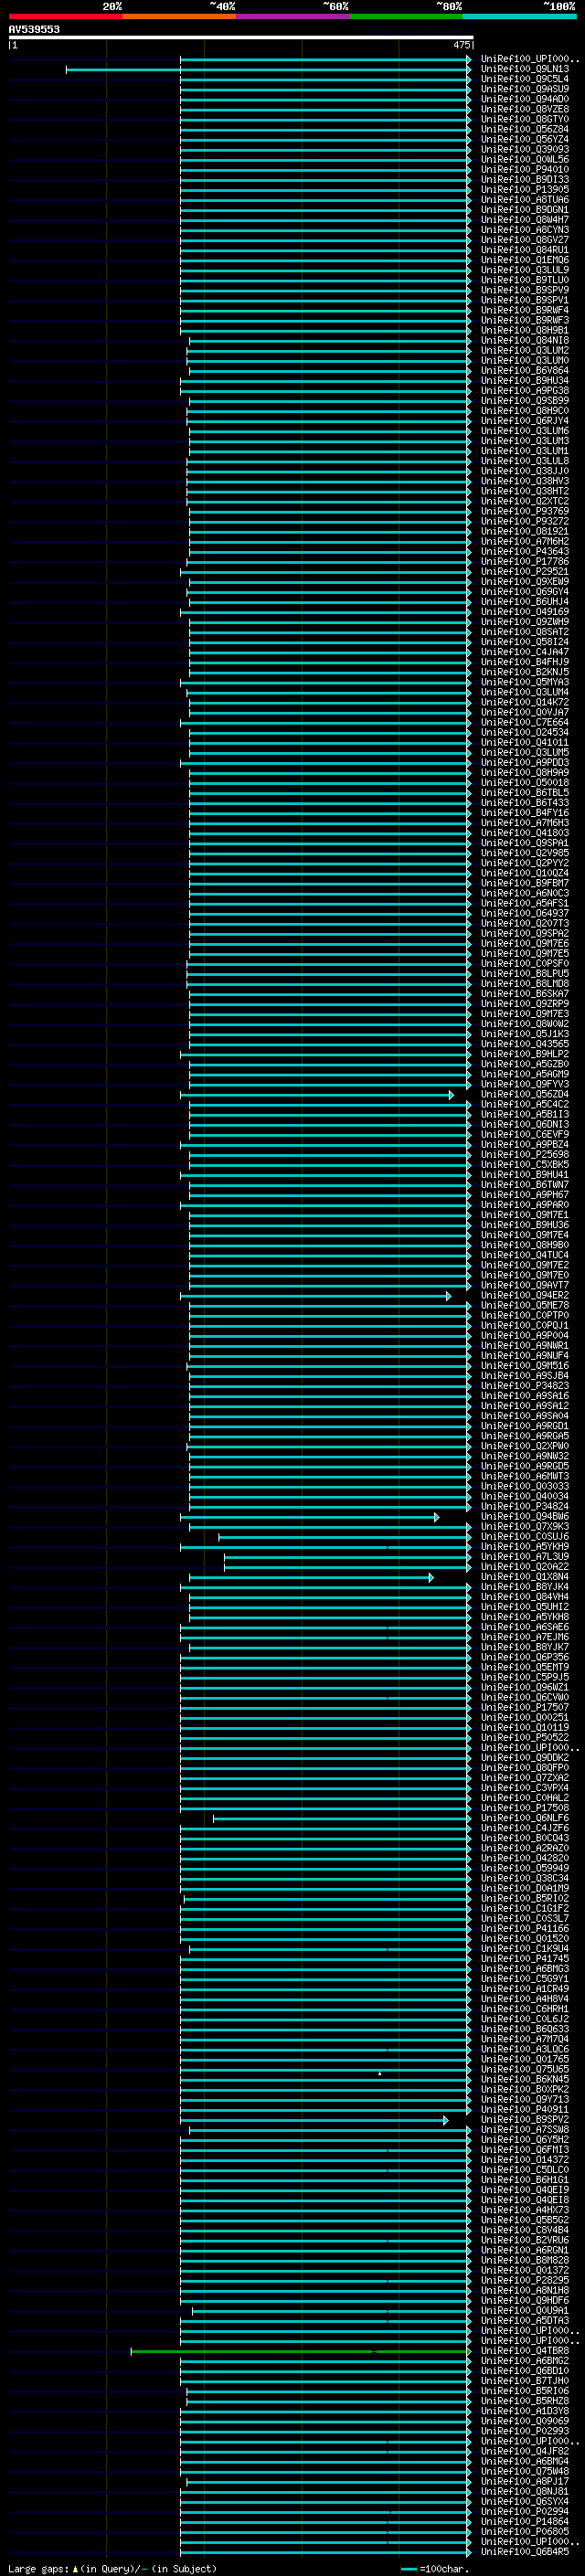Click the red 20% identity legend bar
585x2576 pixels.
click(x=65, y=16)
